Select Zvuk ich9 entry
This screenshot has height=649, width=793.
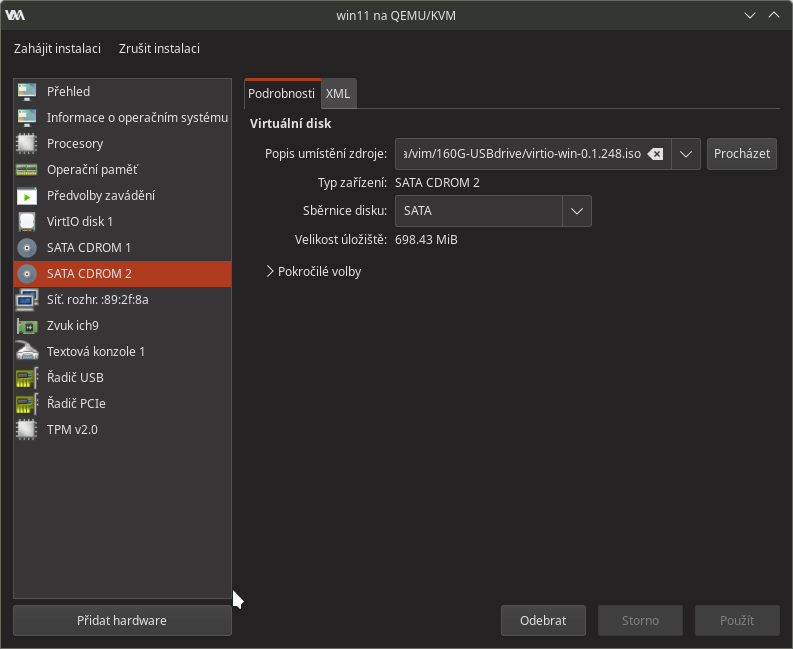pyautogui.click(x=122, y=326)
